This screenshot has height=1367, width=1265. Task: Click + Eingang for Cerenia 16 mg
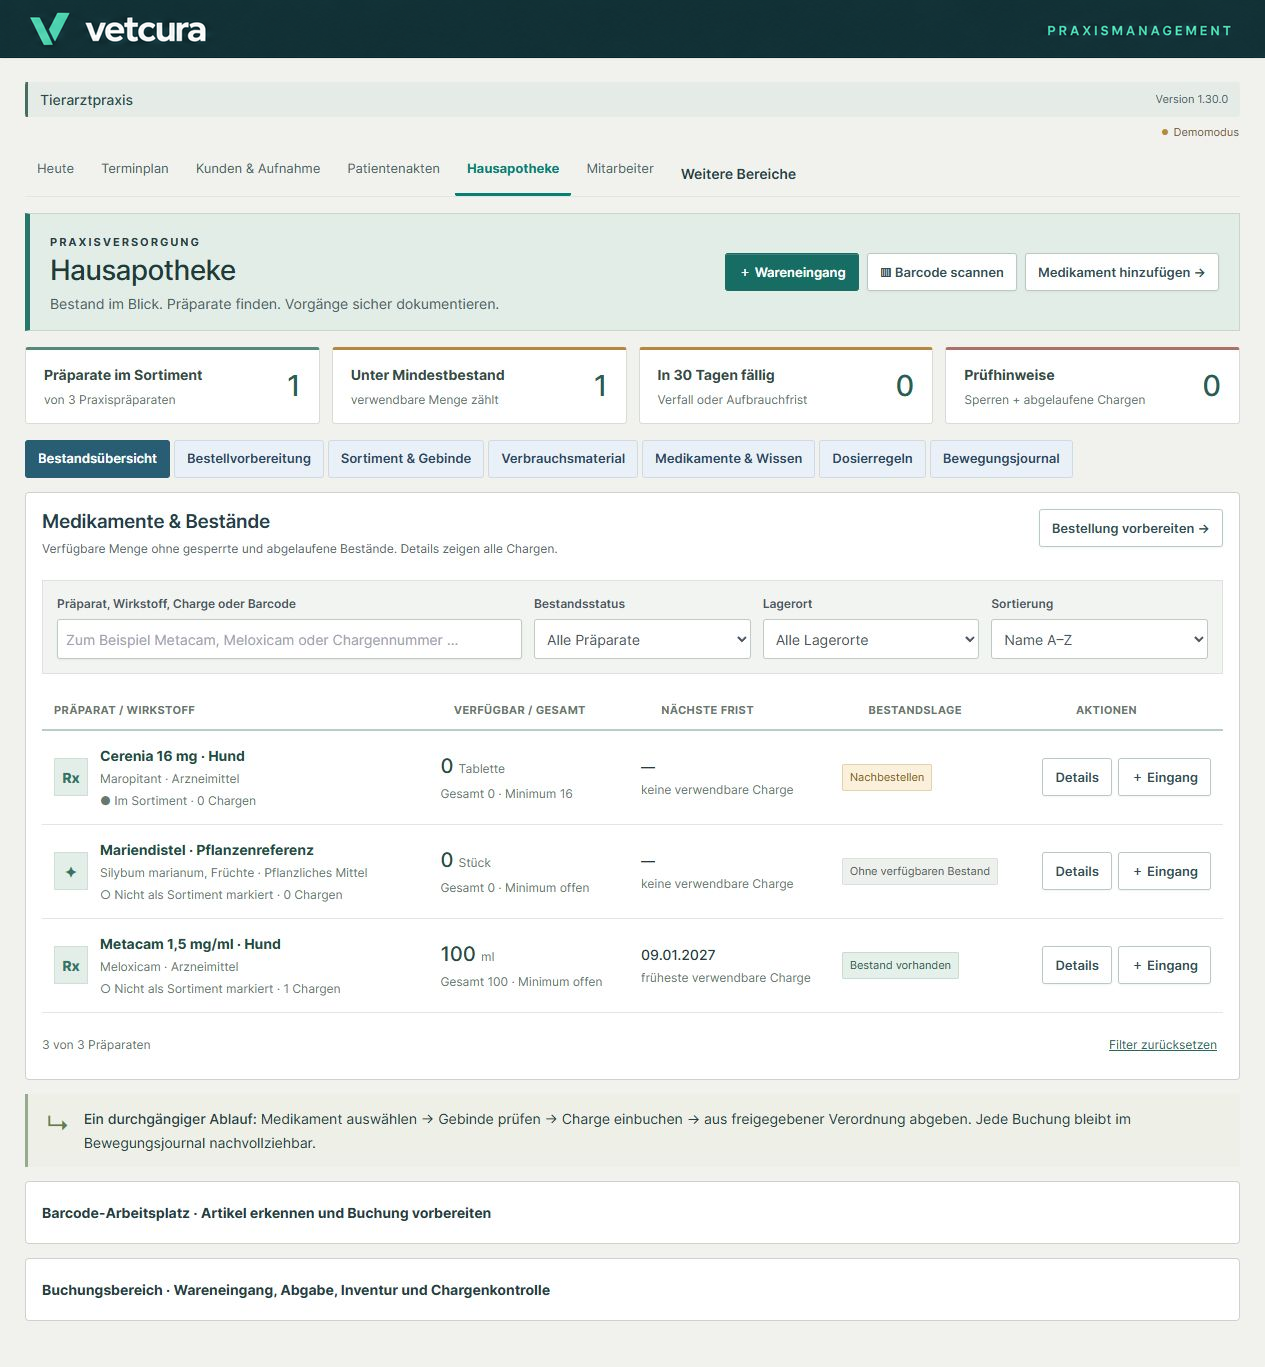coord(1165,777)
